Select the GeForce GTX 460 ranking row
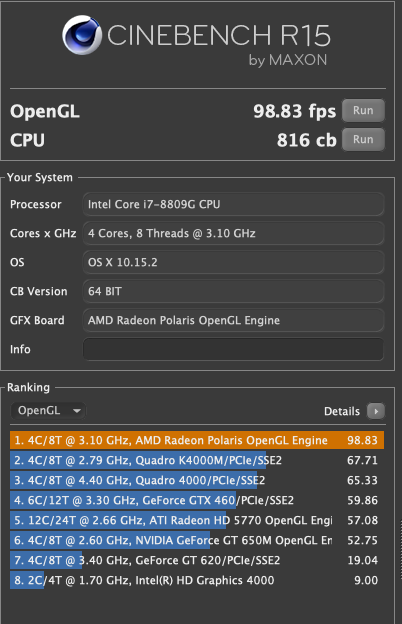402x624 pixels. [x=197, y=500]
